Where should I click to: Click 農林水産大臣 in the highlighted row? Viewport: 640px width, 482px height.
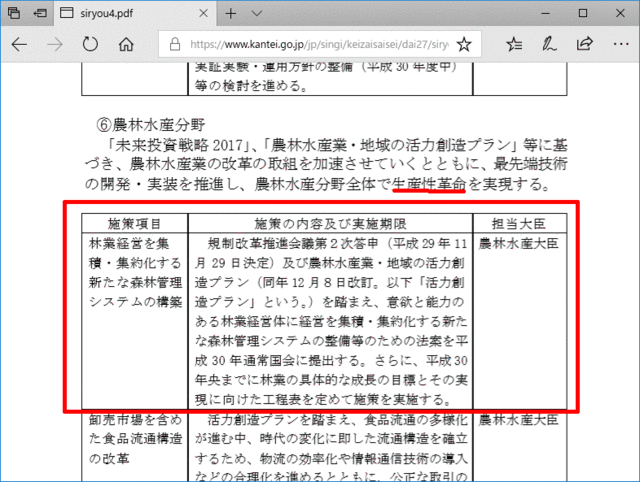click(x=518, y=243)
